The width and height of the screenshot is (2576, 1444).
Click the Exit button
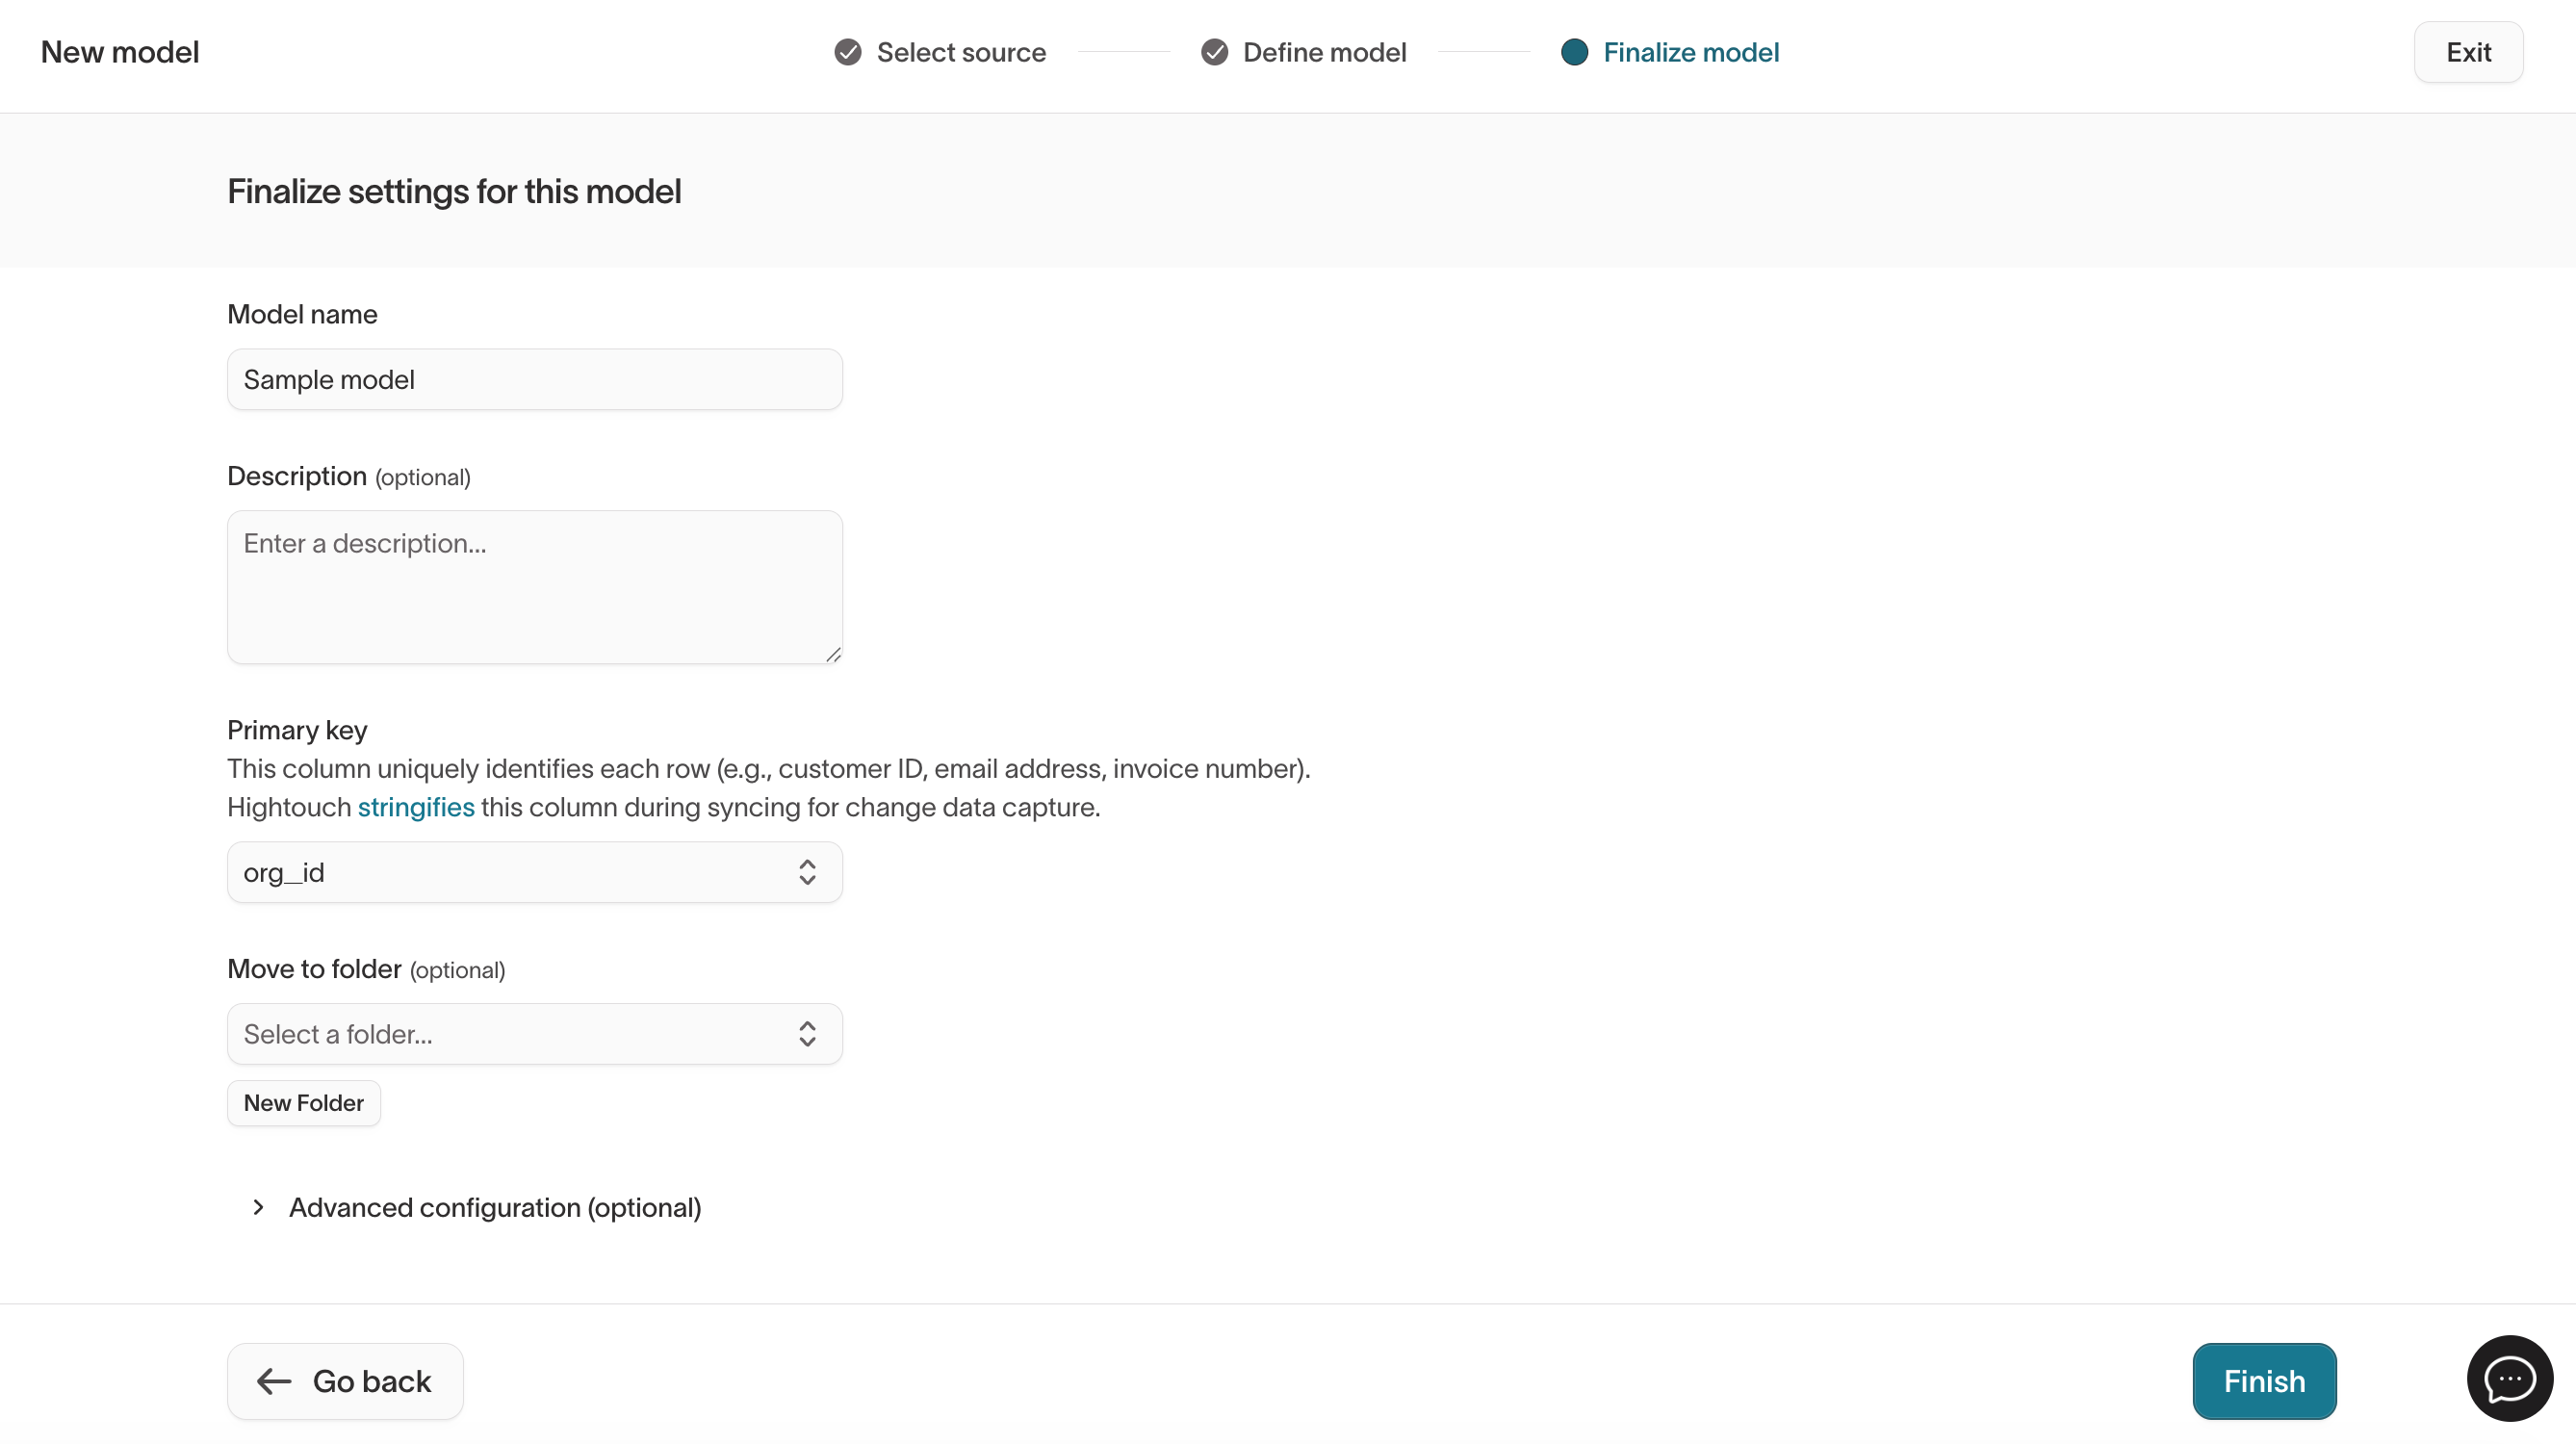coord(2468,52)
